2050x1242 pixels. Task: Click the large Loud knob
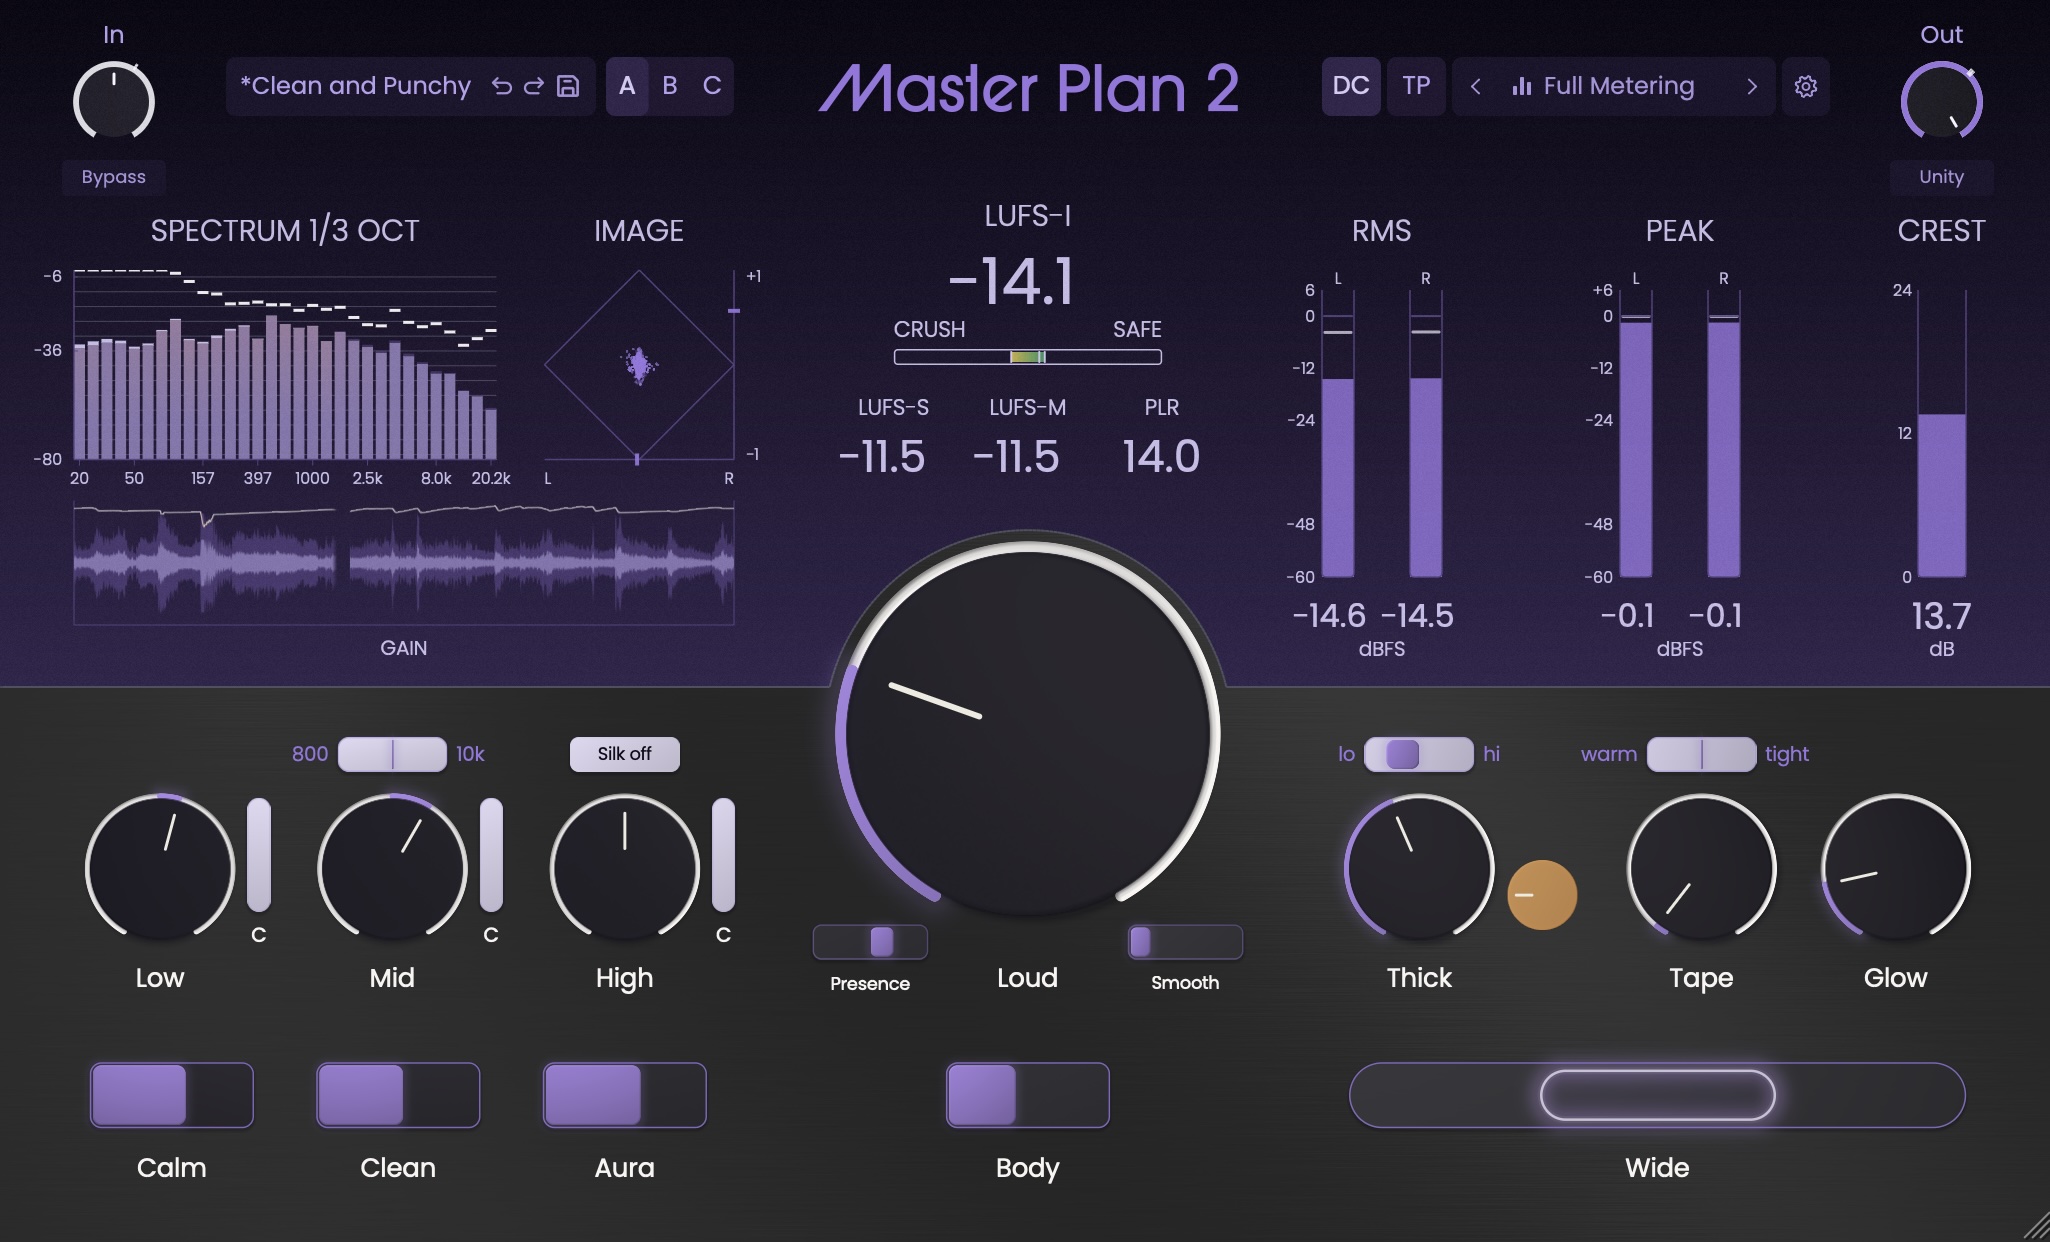1027,733
